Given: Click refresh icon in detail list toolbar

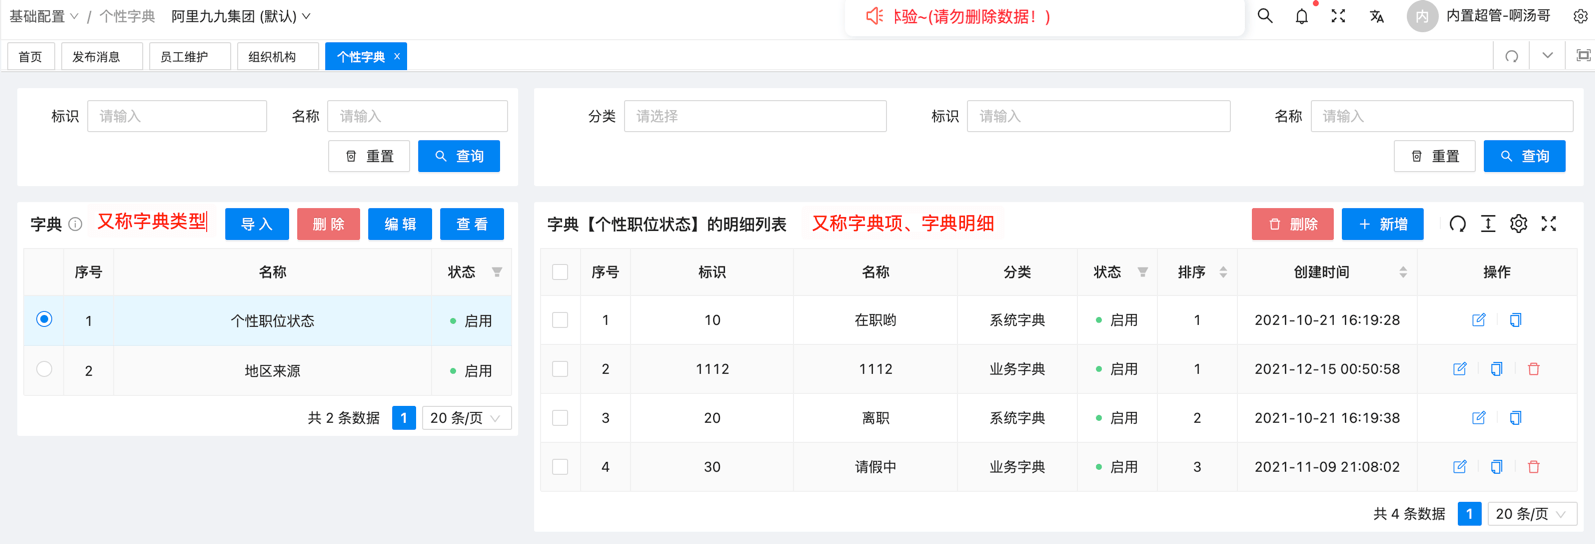Looking at the screenshot, I should point(1457,224).
